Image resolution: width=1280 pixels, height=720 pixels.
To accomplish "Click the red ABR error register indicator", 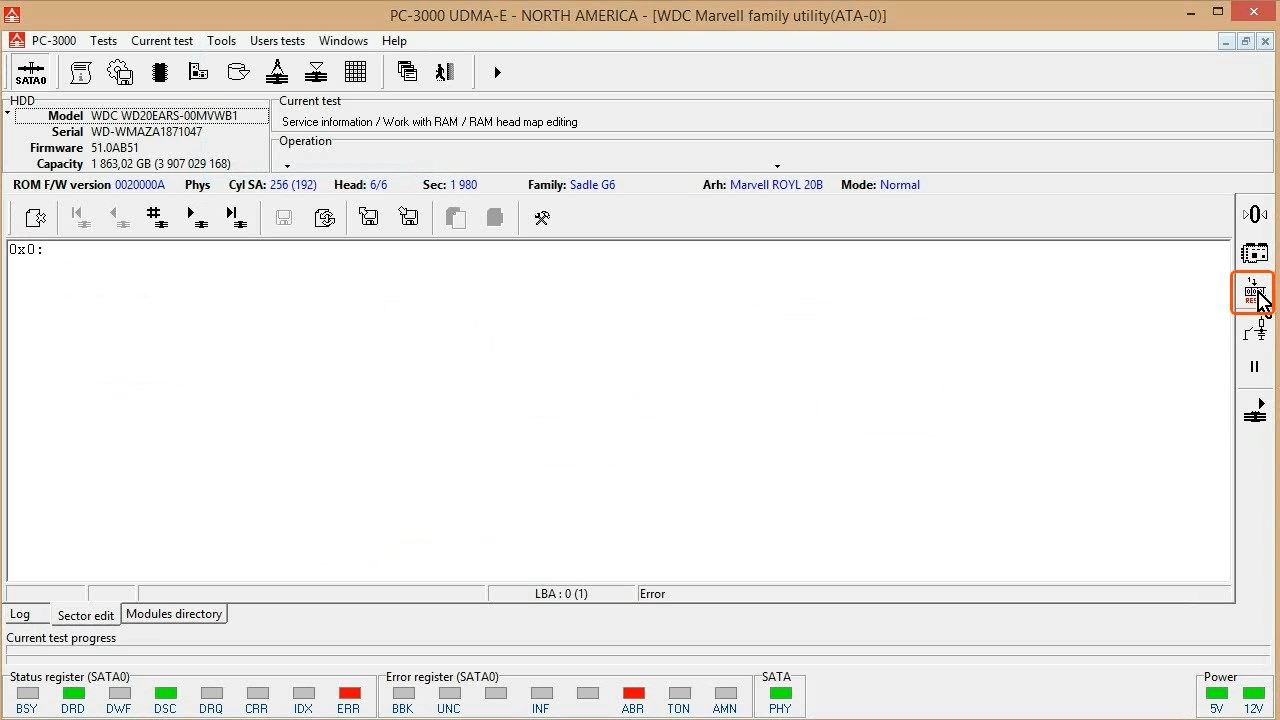I will pyautogui.click(x=633, y=693).
